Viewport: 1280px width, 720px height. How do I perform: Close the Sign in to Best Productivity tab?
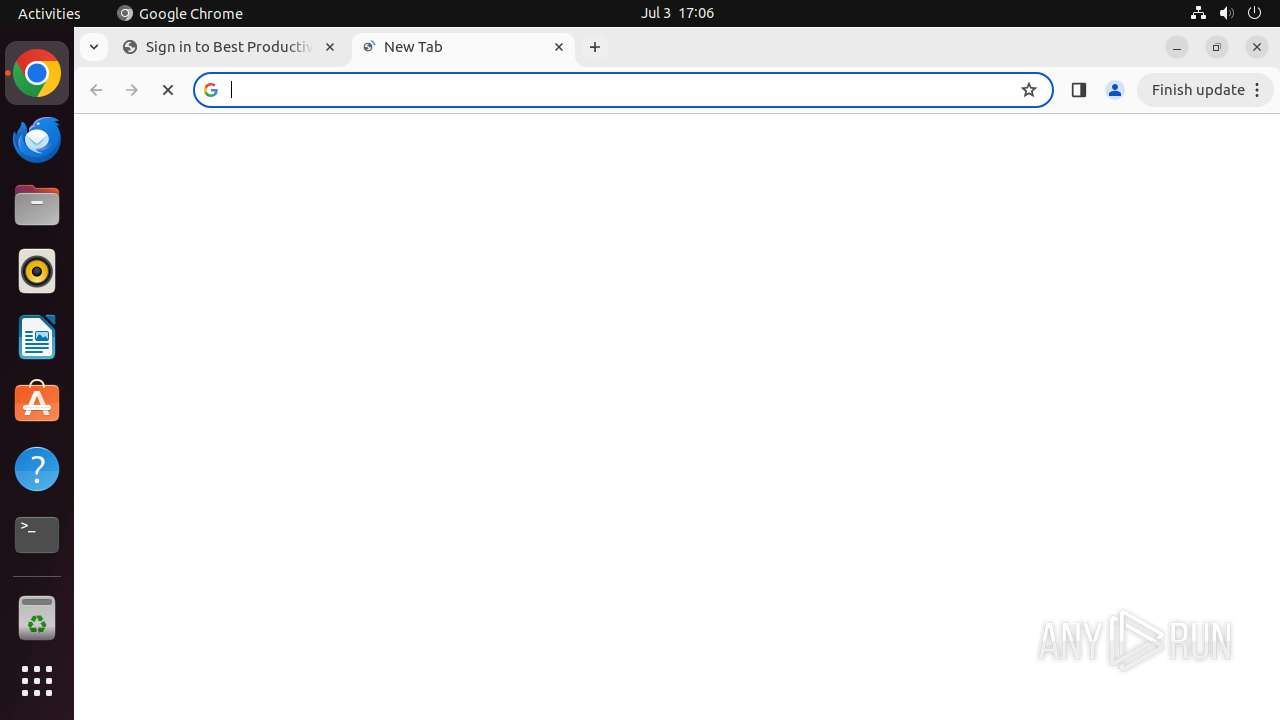pyautogui.click(x=330, y=47)
